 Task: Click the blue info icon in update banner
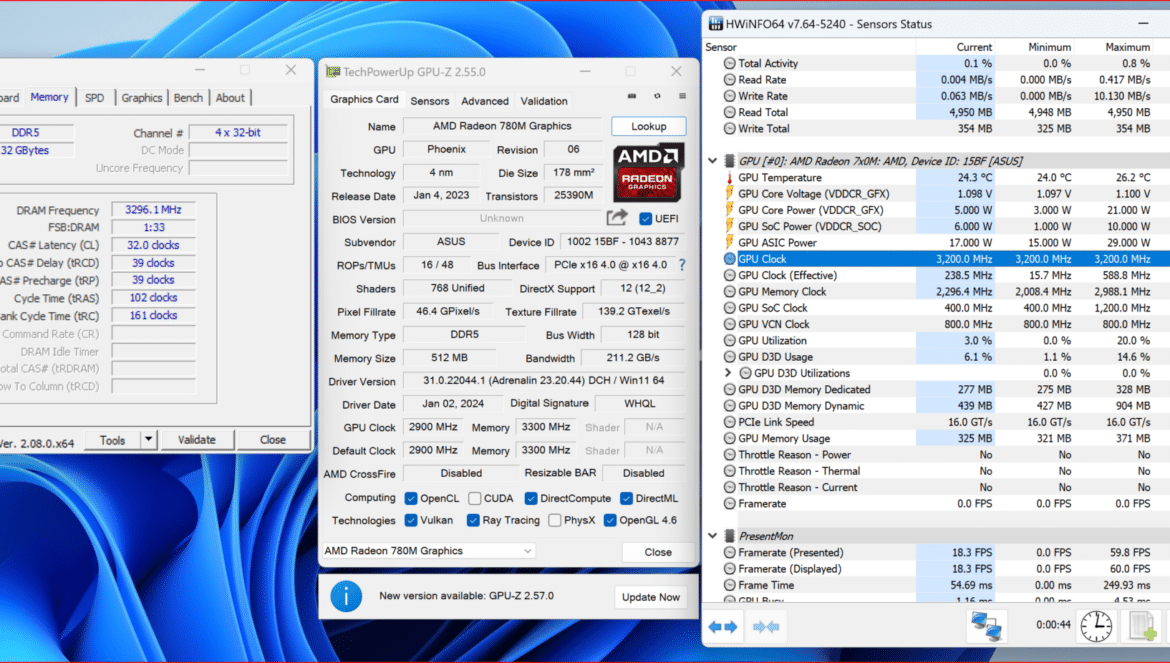point(346,596)
